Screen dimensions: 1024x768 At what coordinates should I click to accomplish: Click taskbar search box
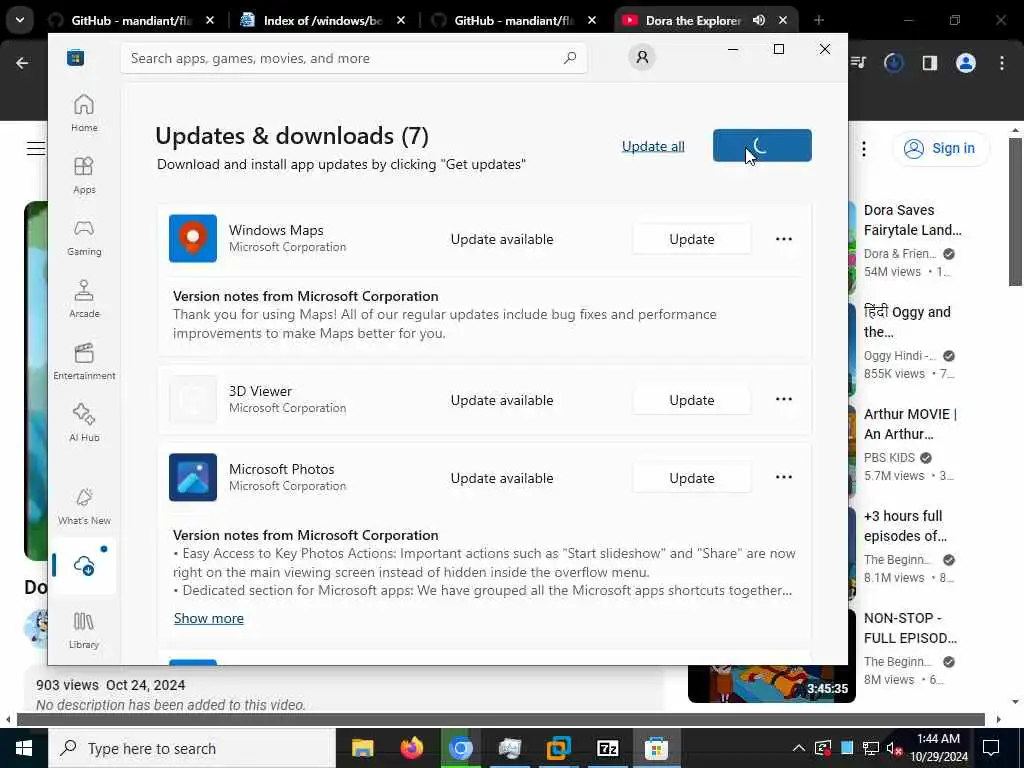tap(191, 748)
